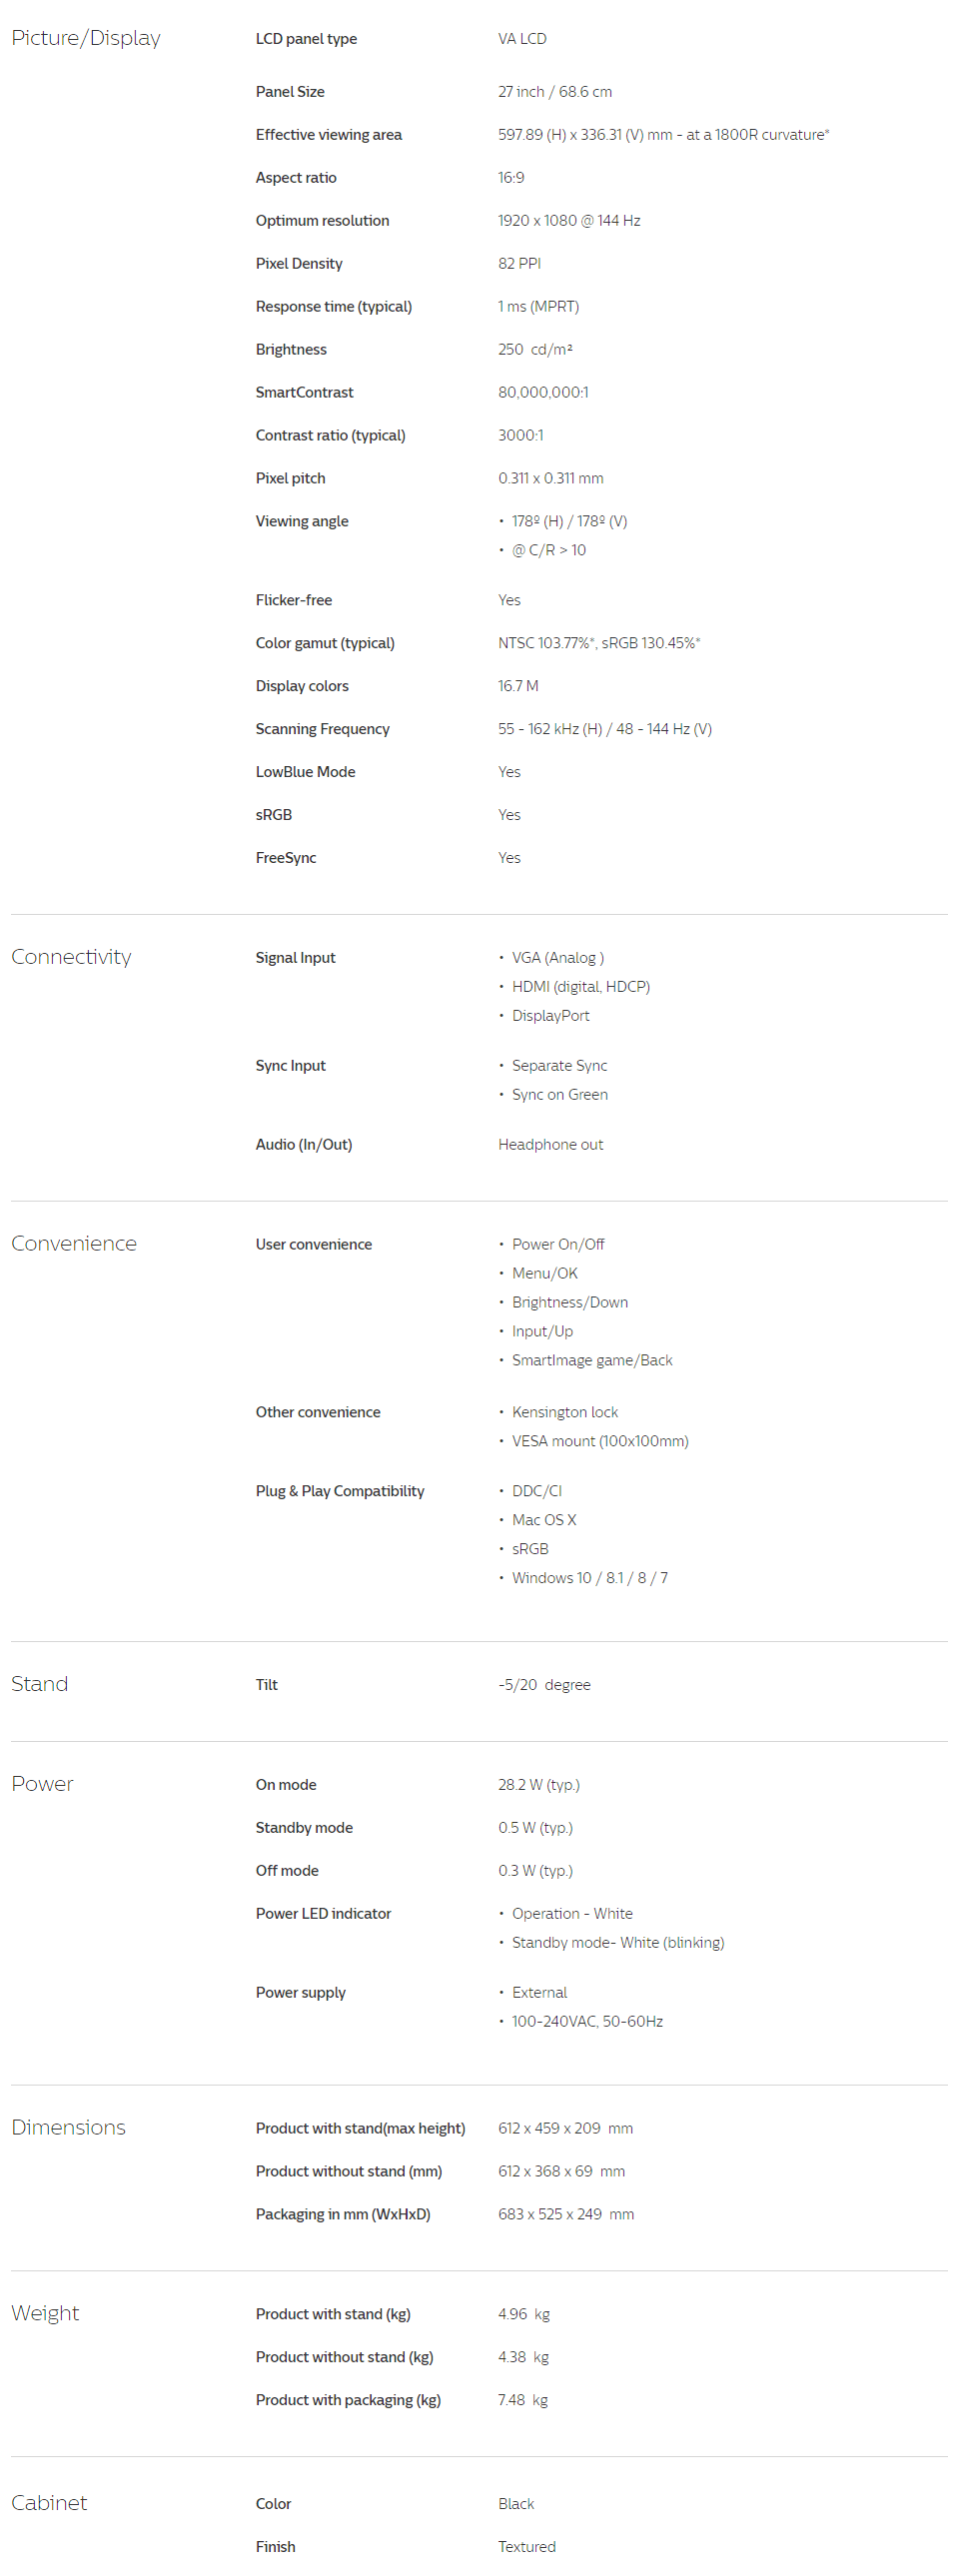Click the Weight section heading

coord(45,2313)
